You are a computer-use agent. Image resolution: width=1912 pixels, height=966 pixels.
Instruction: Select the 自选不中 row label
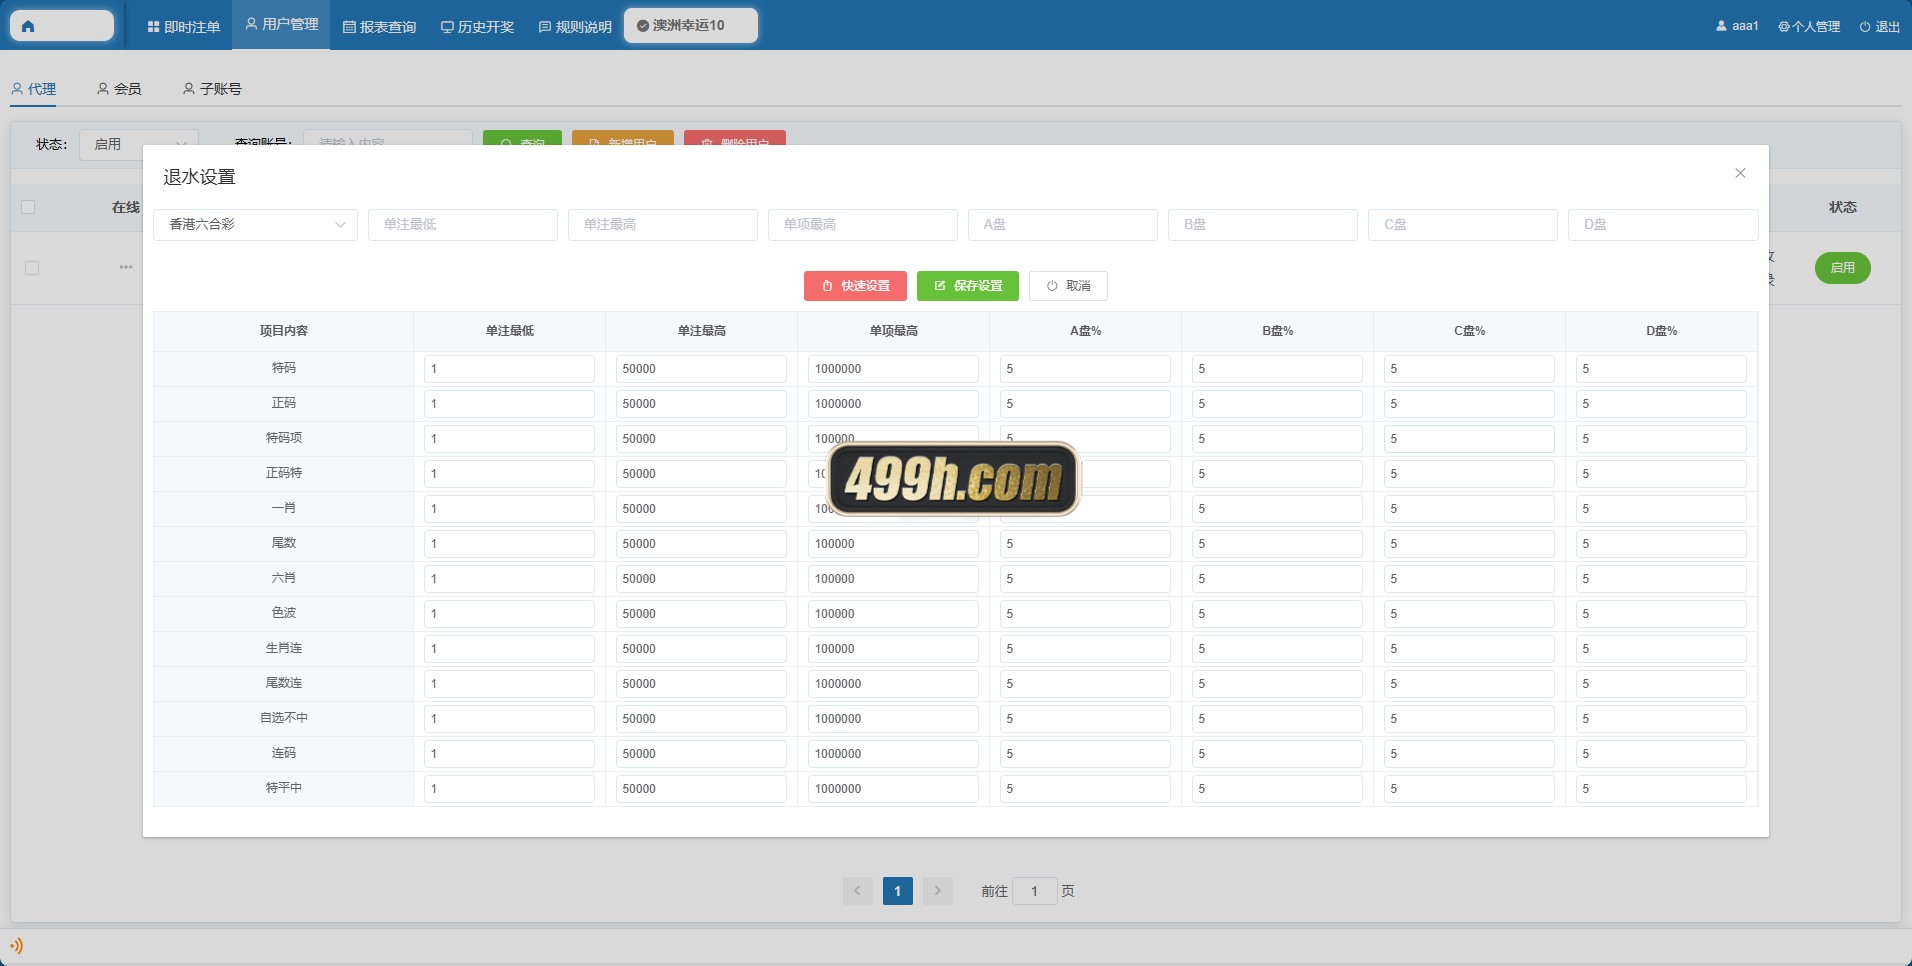point(284,718)
